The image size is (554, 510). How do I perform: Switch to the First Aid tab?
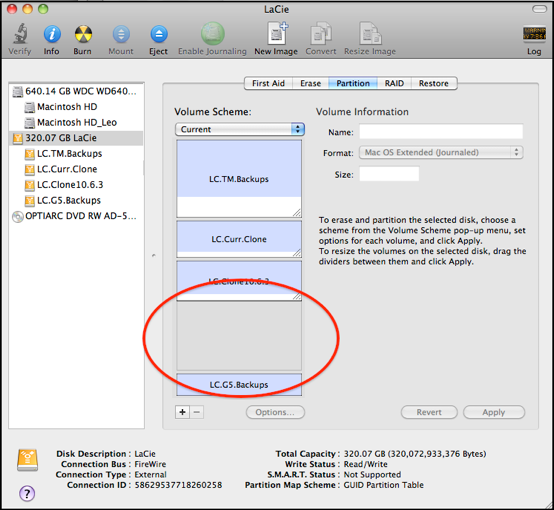coord(268,83)
